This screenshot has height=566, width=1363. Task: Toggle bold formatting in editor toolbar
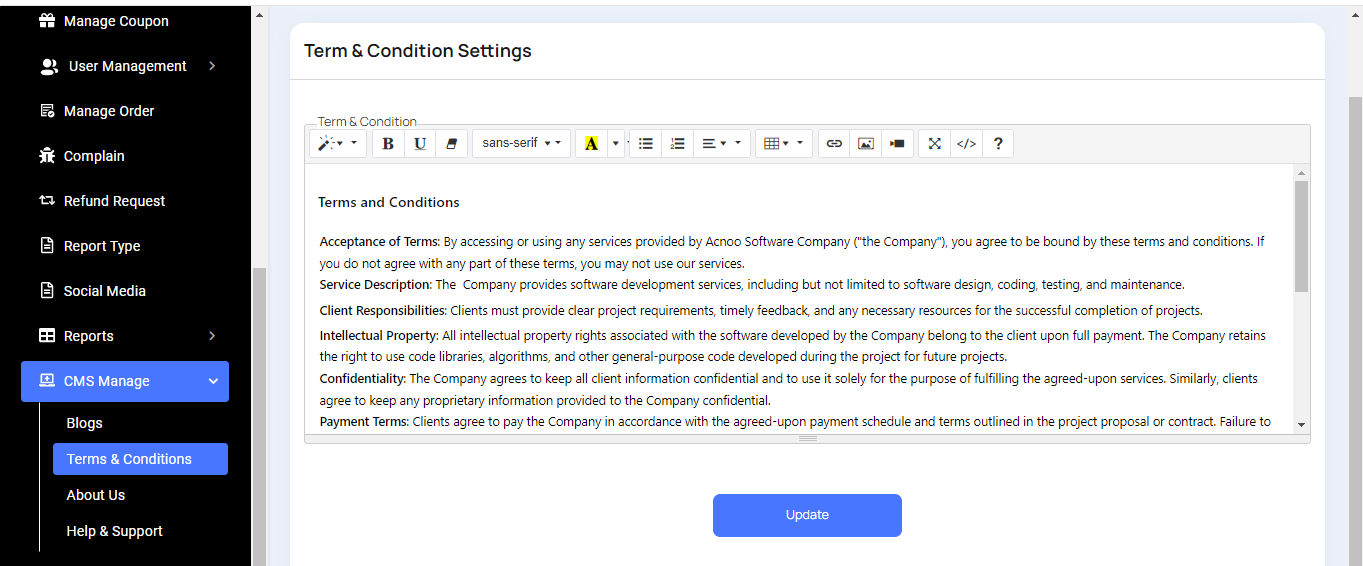[388, 144]
